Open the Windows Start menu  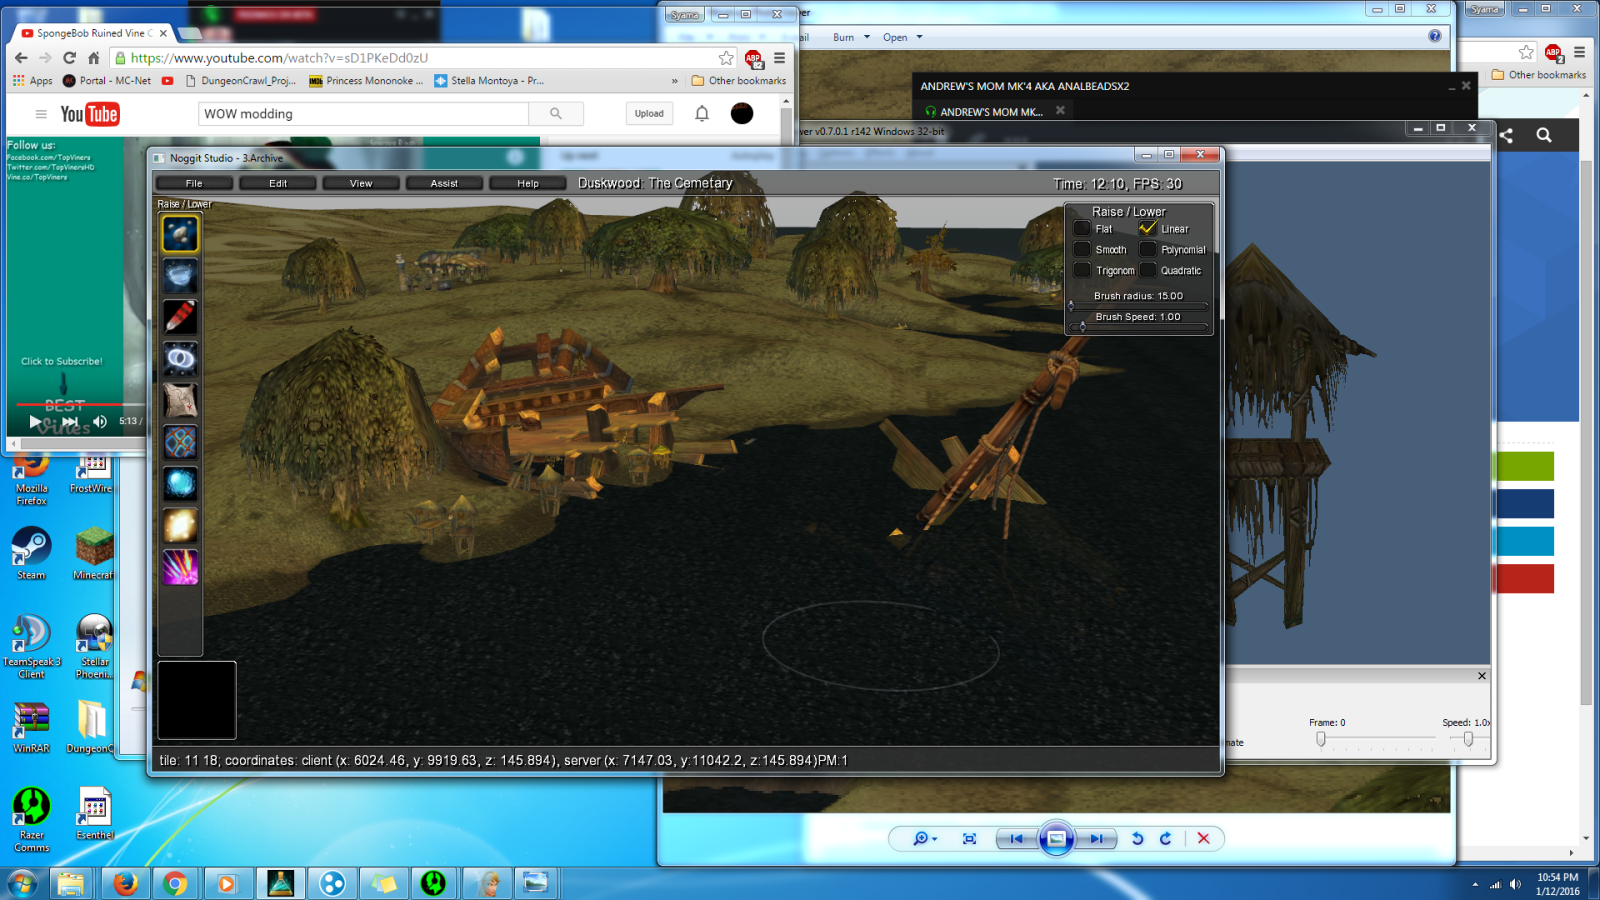pos(22,884)
